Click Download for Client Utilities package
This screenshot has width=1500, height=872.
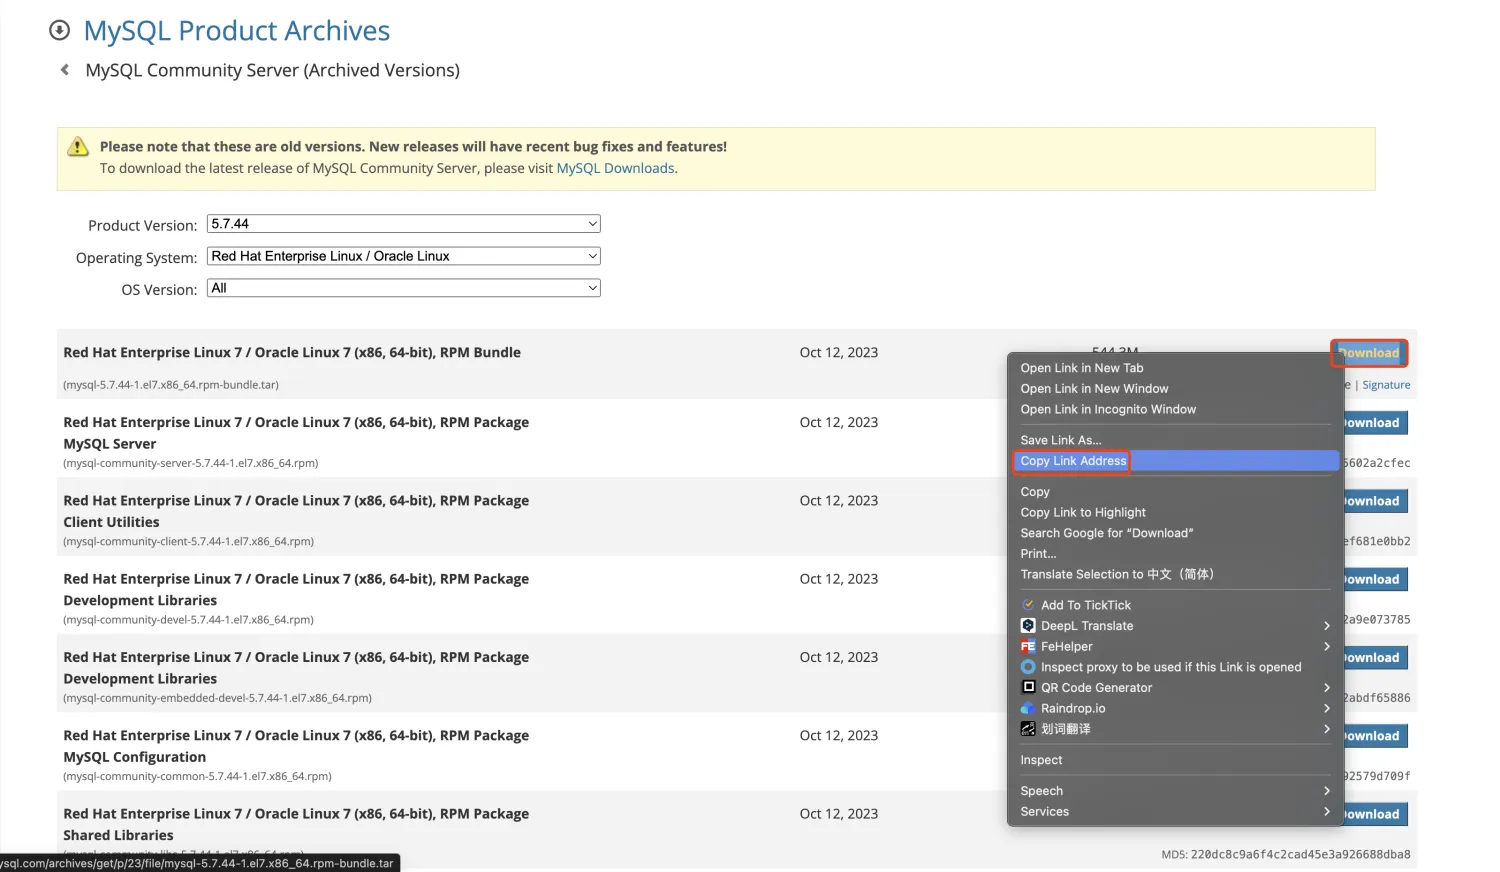(1374, 501)
